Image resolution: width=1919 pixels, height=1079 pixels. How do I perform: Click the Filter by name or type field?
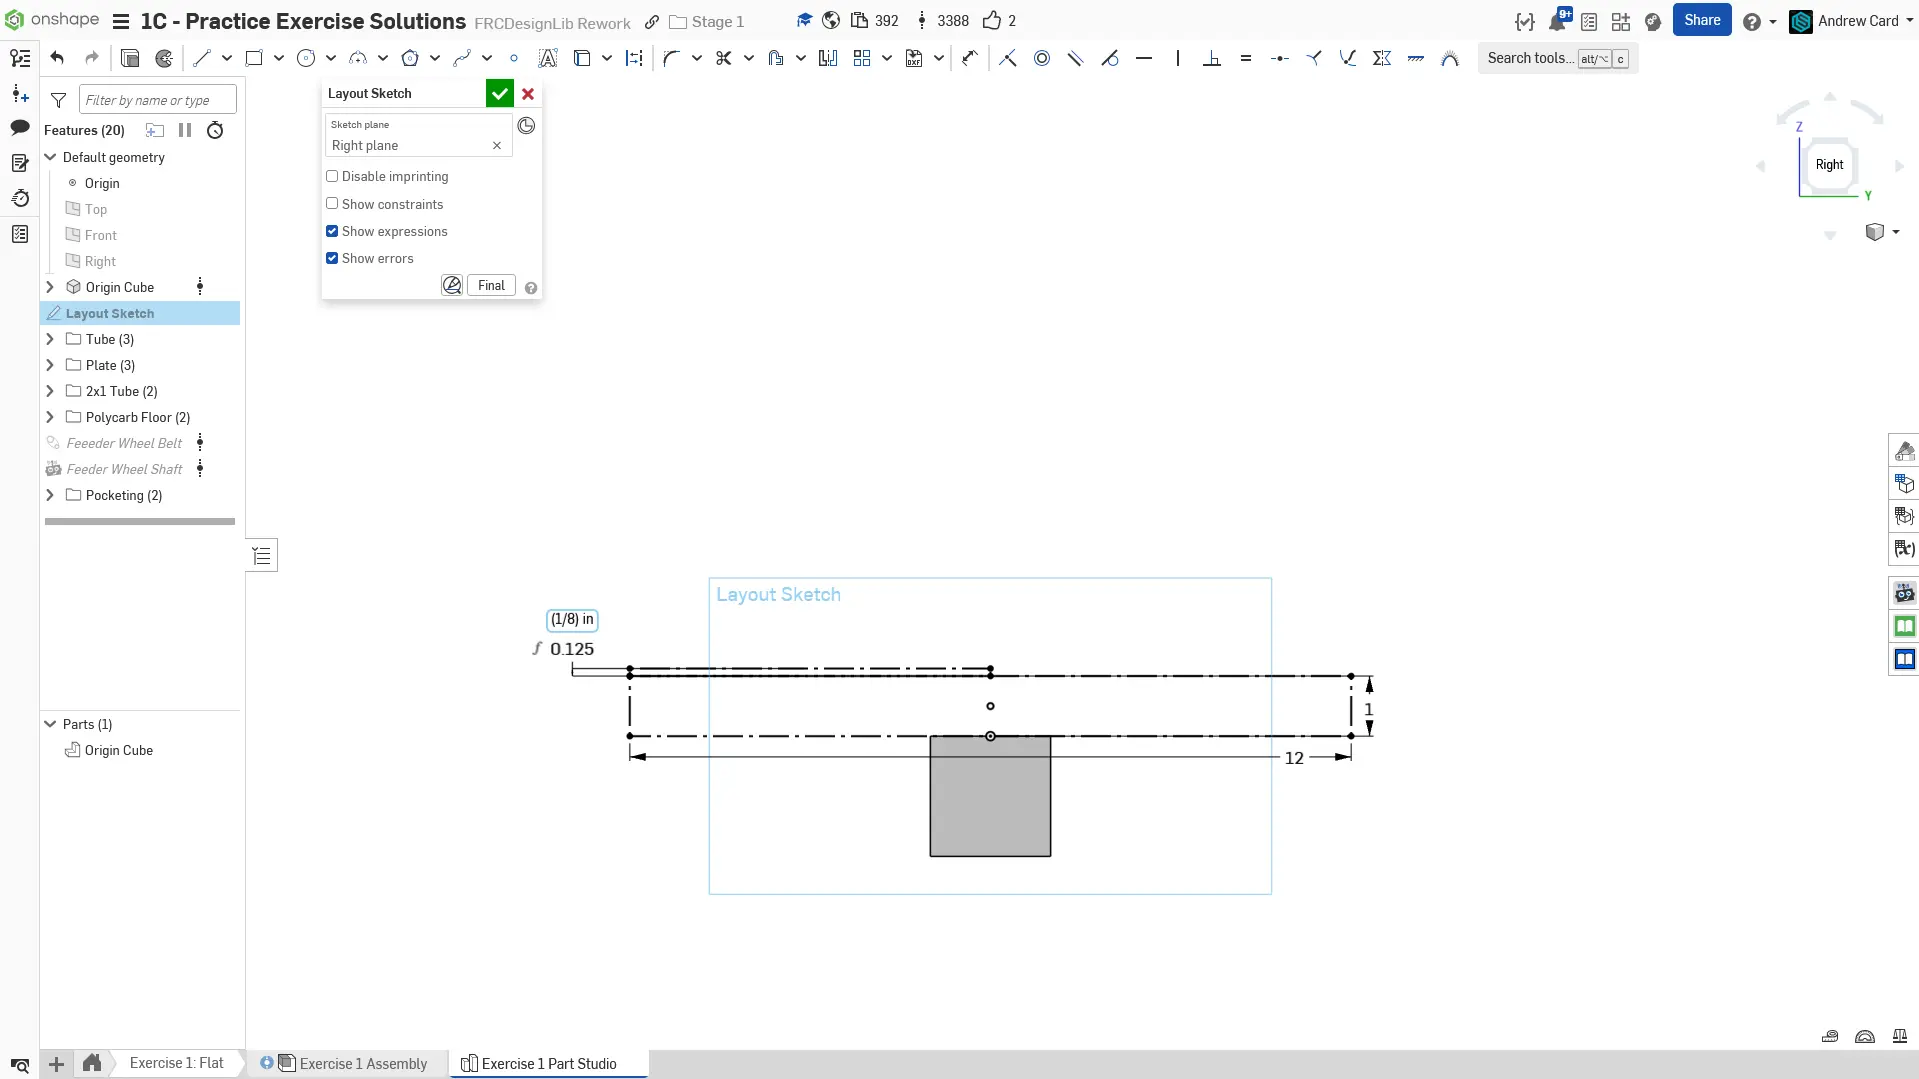[x=157, y=100]
